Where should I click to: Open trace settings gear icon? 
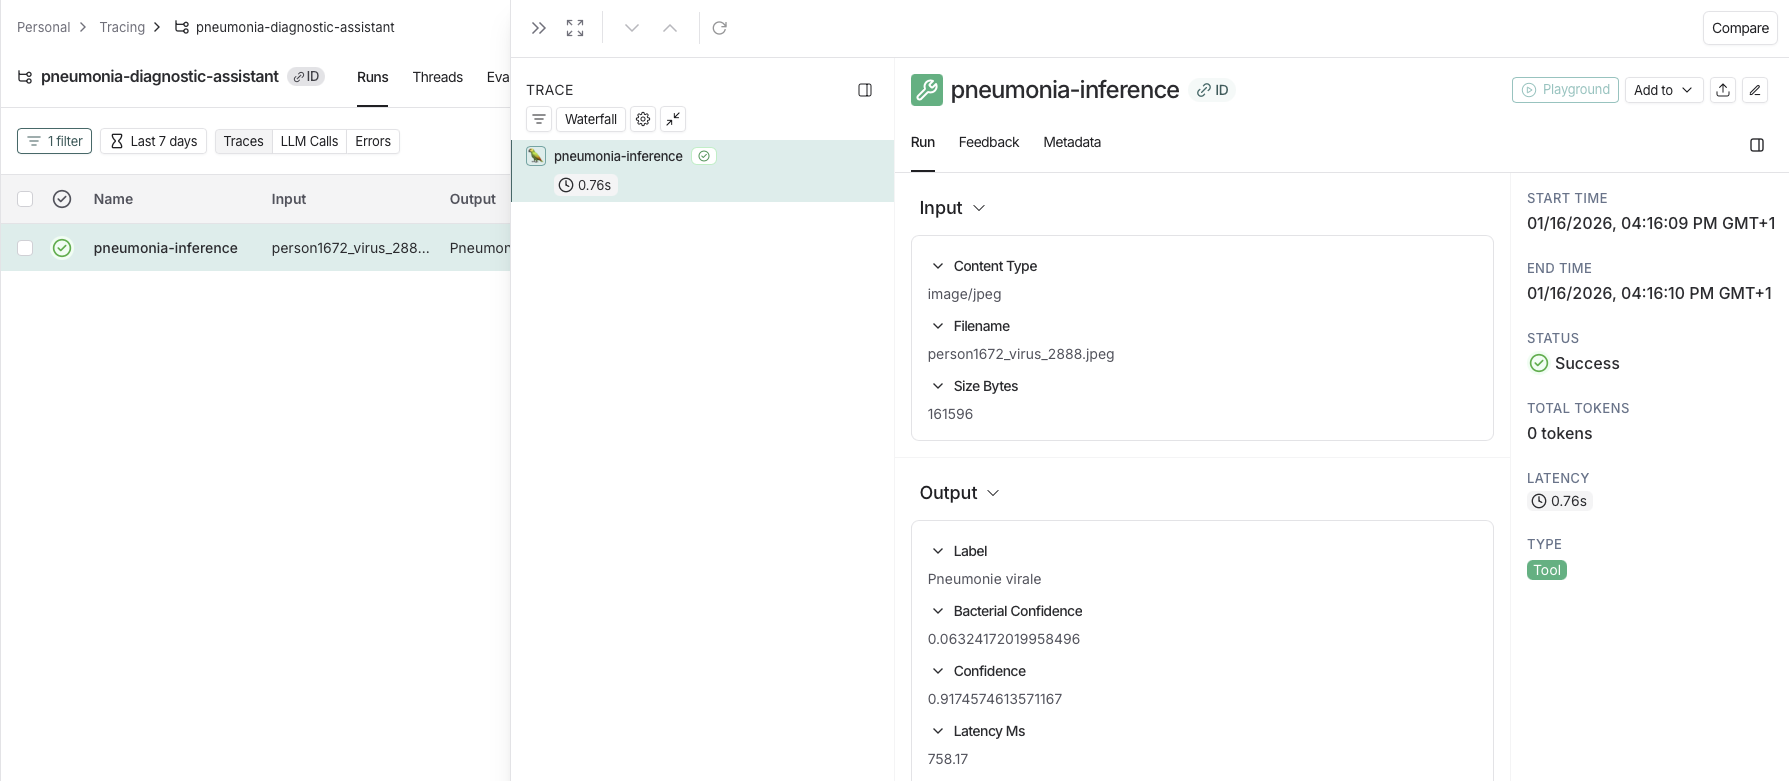643,119
